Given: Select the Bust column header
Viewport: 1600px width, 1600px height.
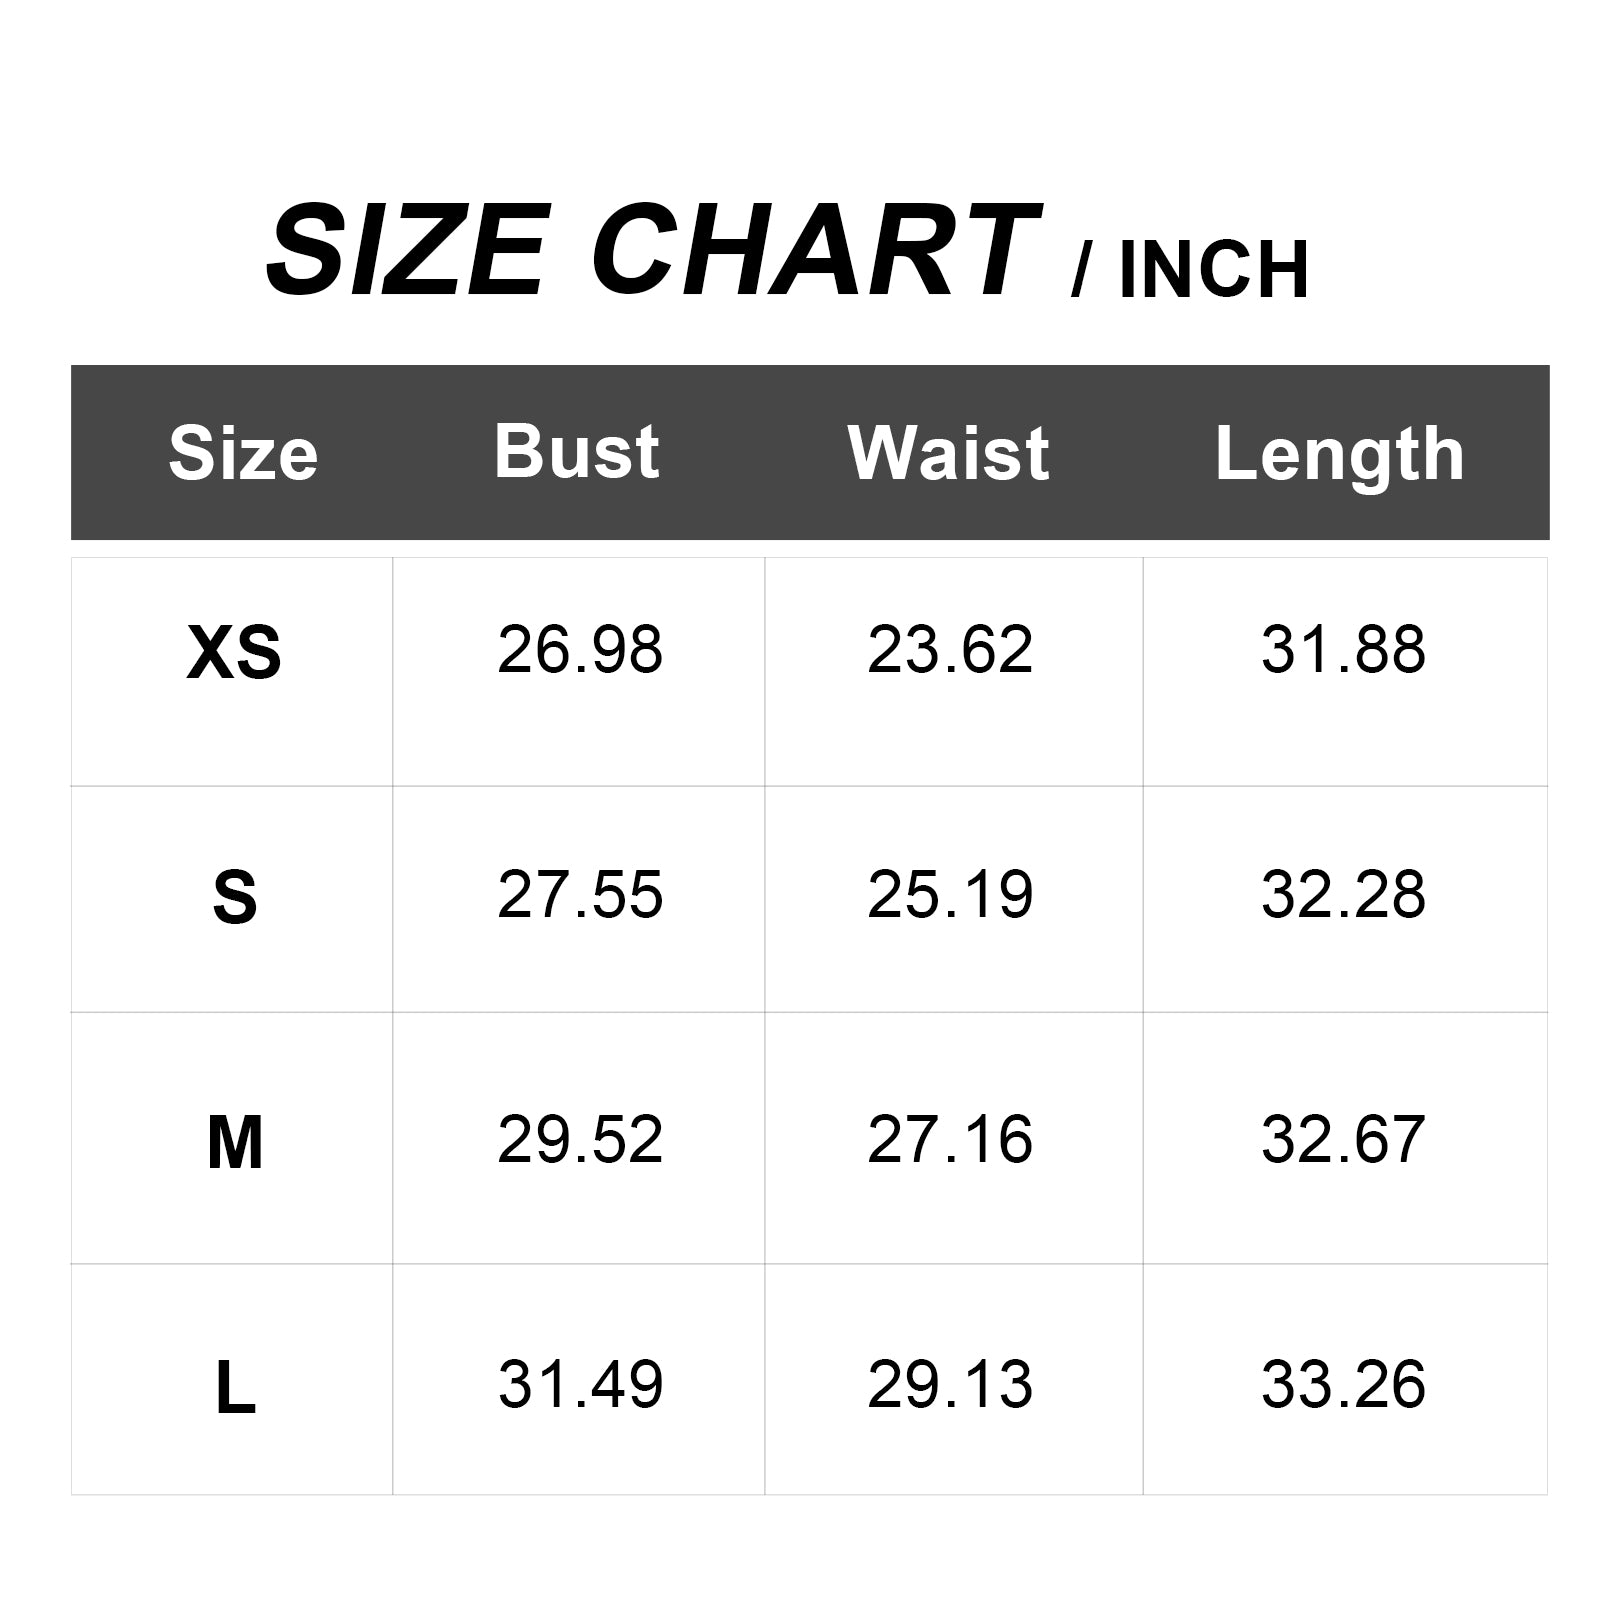Looking at the screenshot, I should tap(577, 451).
